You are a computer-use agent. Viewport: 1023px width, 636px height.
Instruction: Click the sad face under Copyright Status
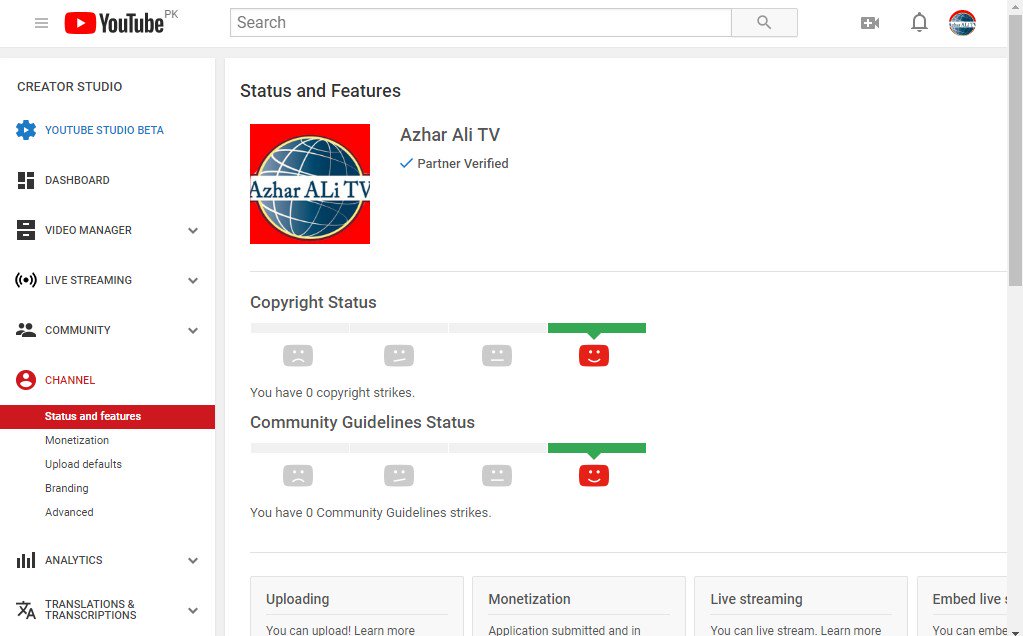pyautogui.click(x=298, y=356)
